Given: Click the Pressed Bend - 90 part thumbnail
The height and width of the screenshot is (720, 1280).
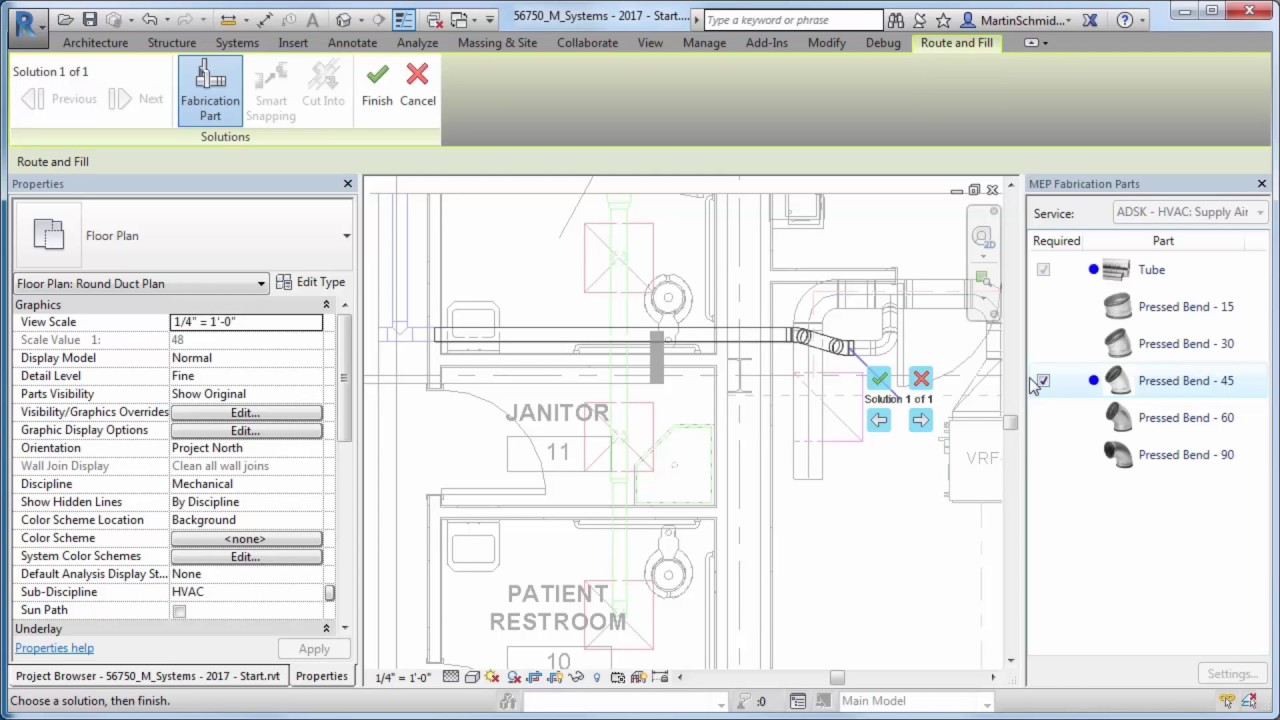Looking at the screenshot, I should [x=1117, y=455].
